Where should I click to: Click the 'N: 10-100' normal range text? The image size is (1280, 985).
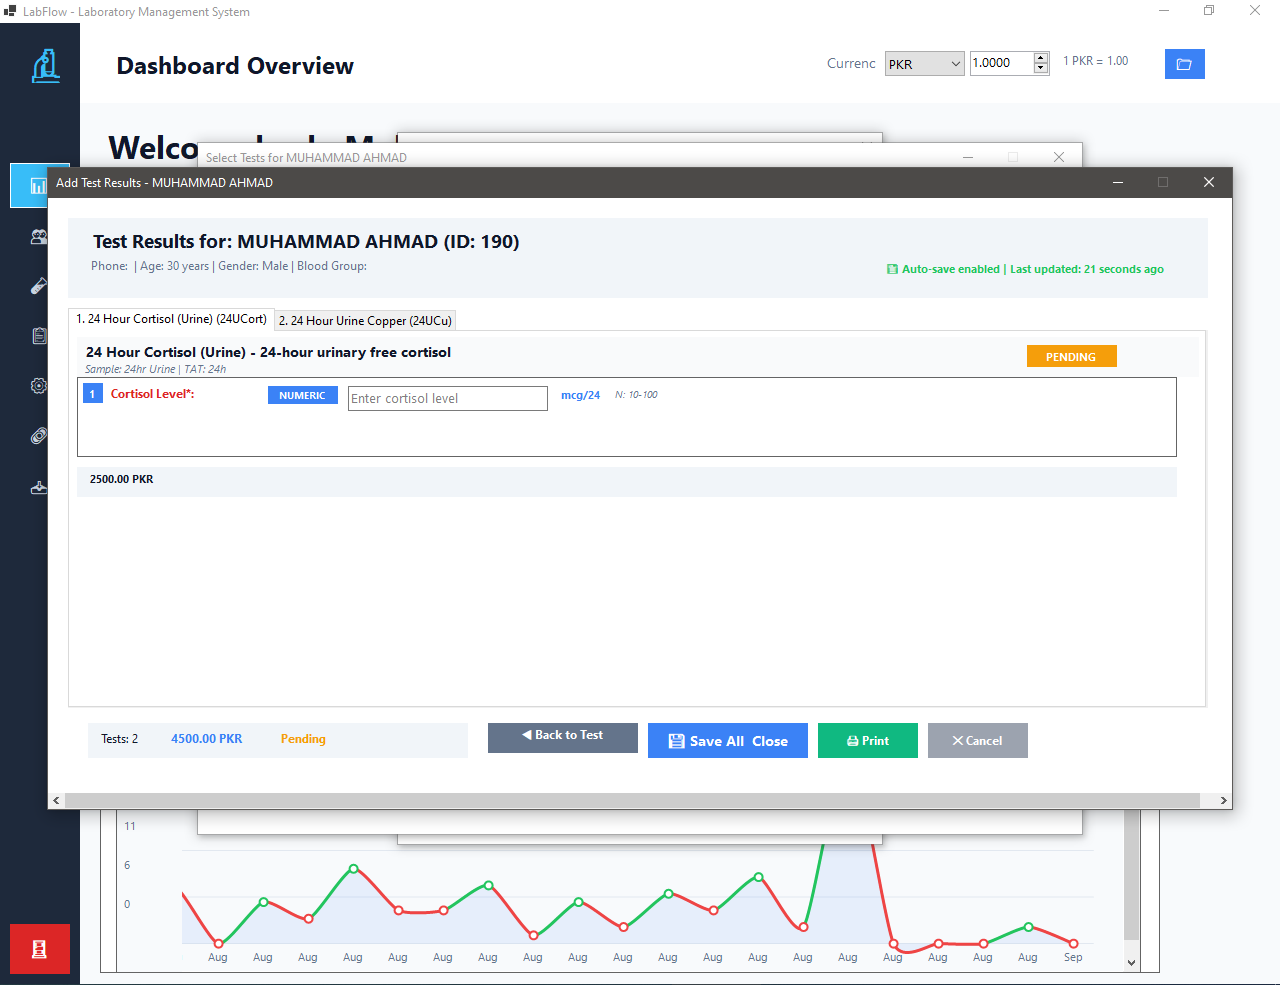(x=636, y=395)
